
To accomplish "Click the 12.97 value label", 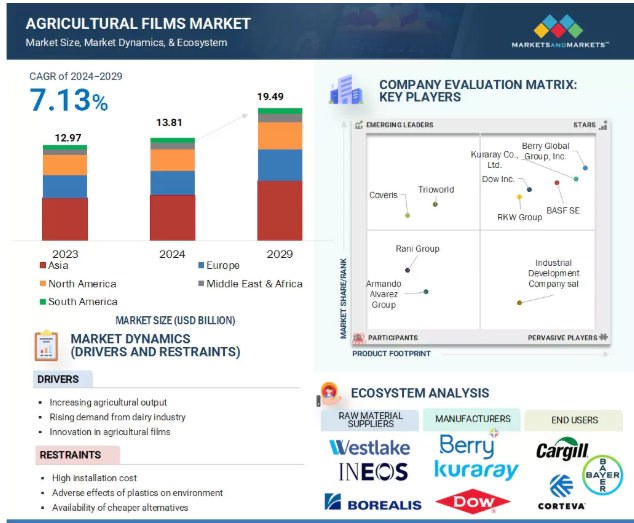I will point(68,138).
